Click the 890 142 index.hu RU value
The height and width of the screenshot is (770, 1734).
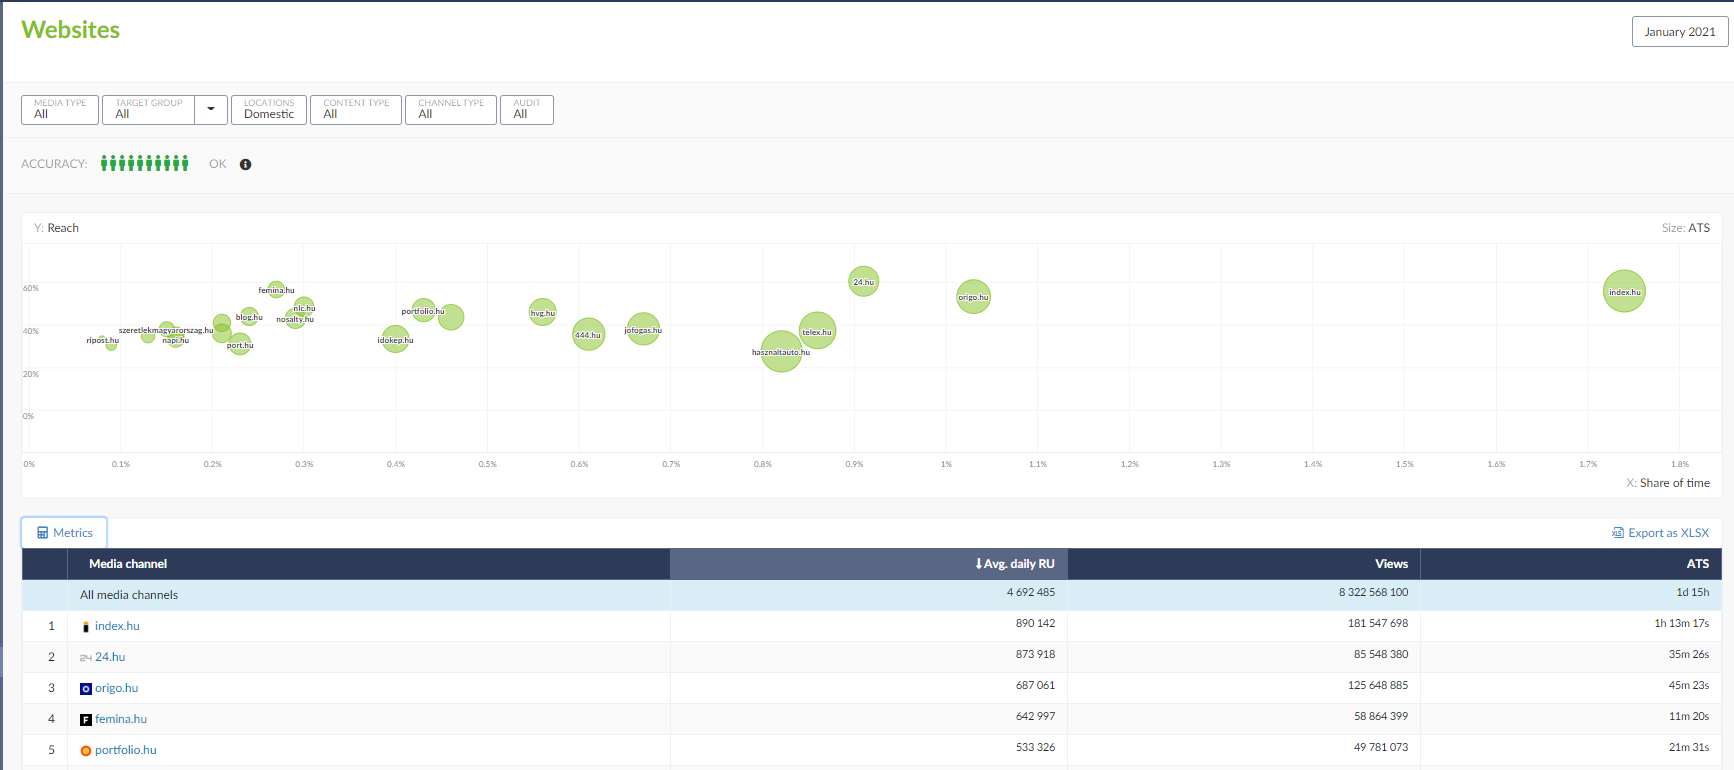point(1035,623)
